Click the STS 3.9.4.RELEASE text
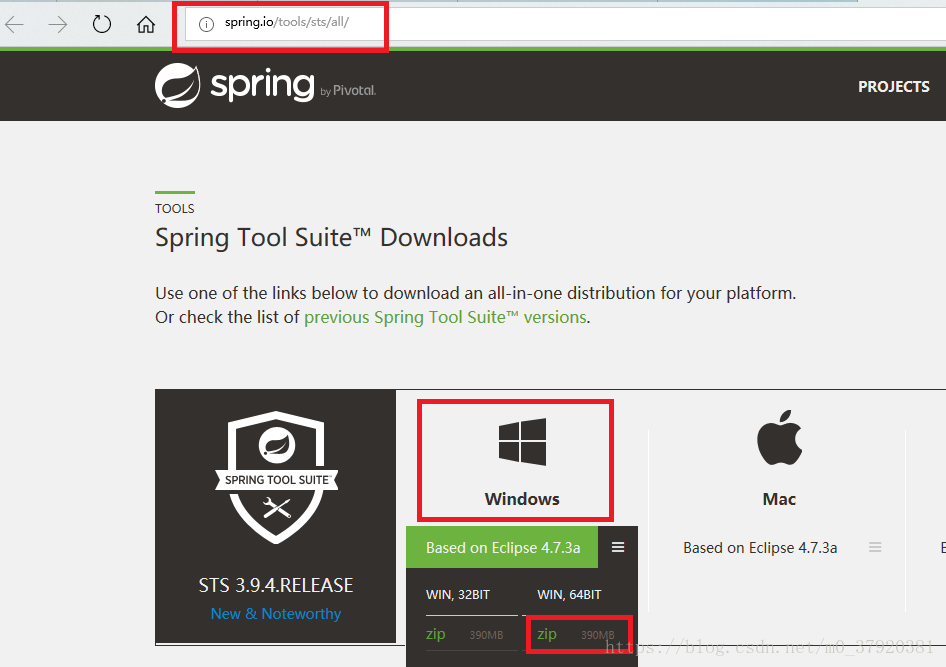946x667 pixels. (276, 585)
